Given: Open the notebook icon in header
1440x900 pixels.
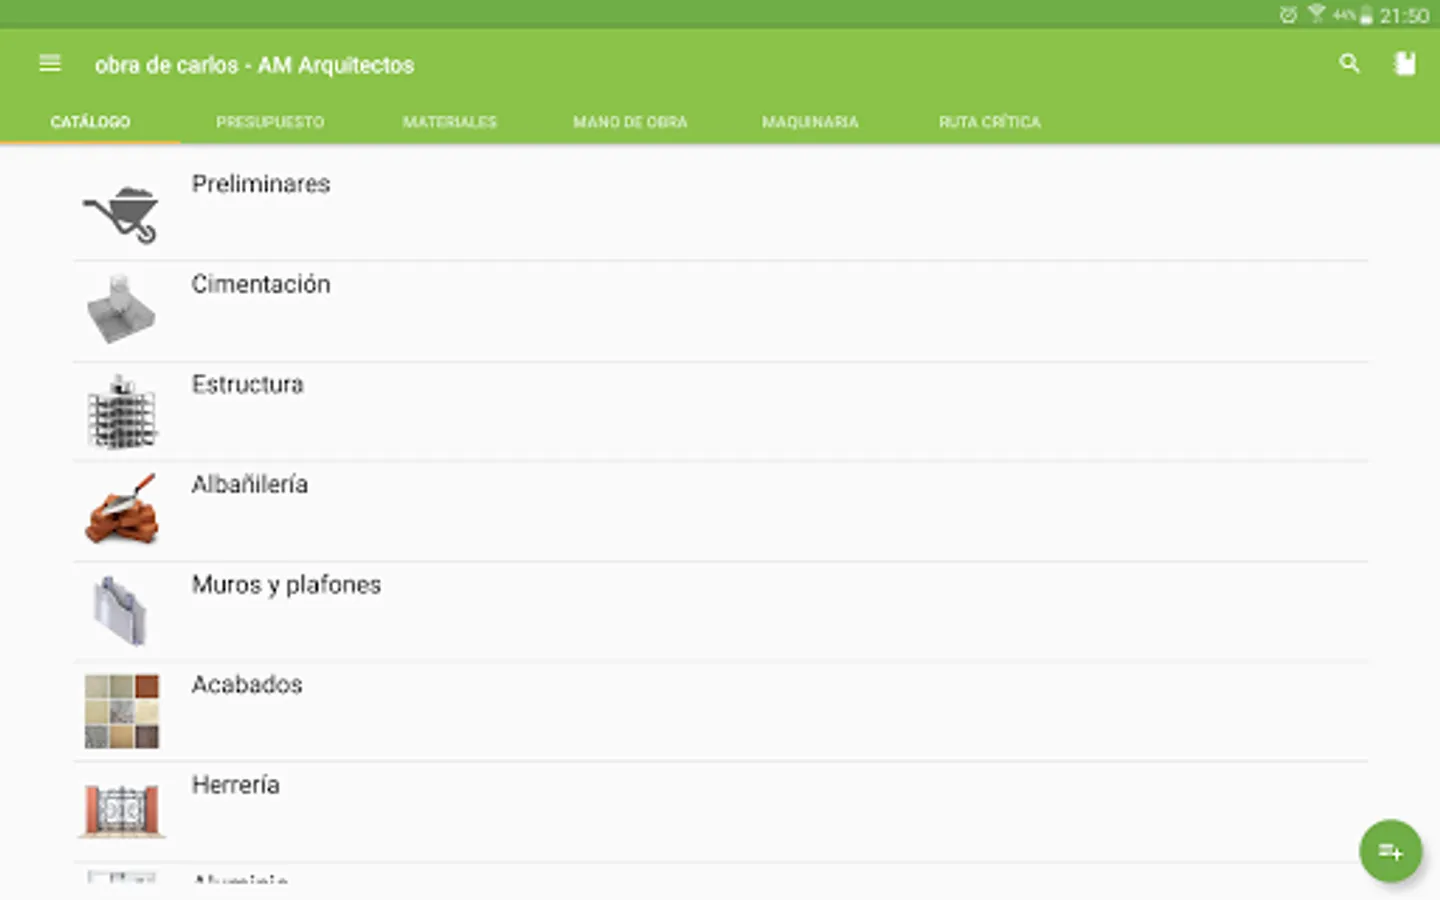Looking at the screenshot, I should tap(1405, 64).
